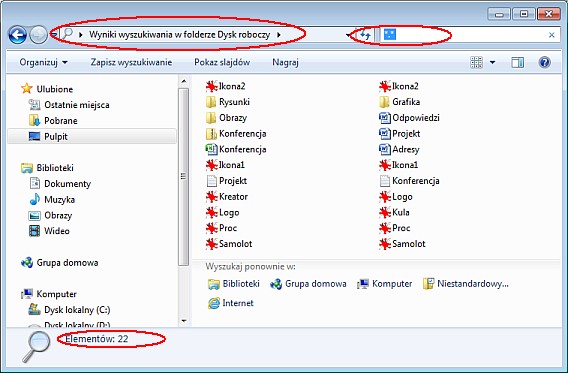Select Ulubione in the navigation pane

tap(47, 89)
